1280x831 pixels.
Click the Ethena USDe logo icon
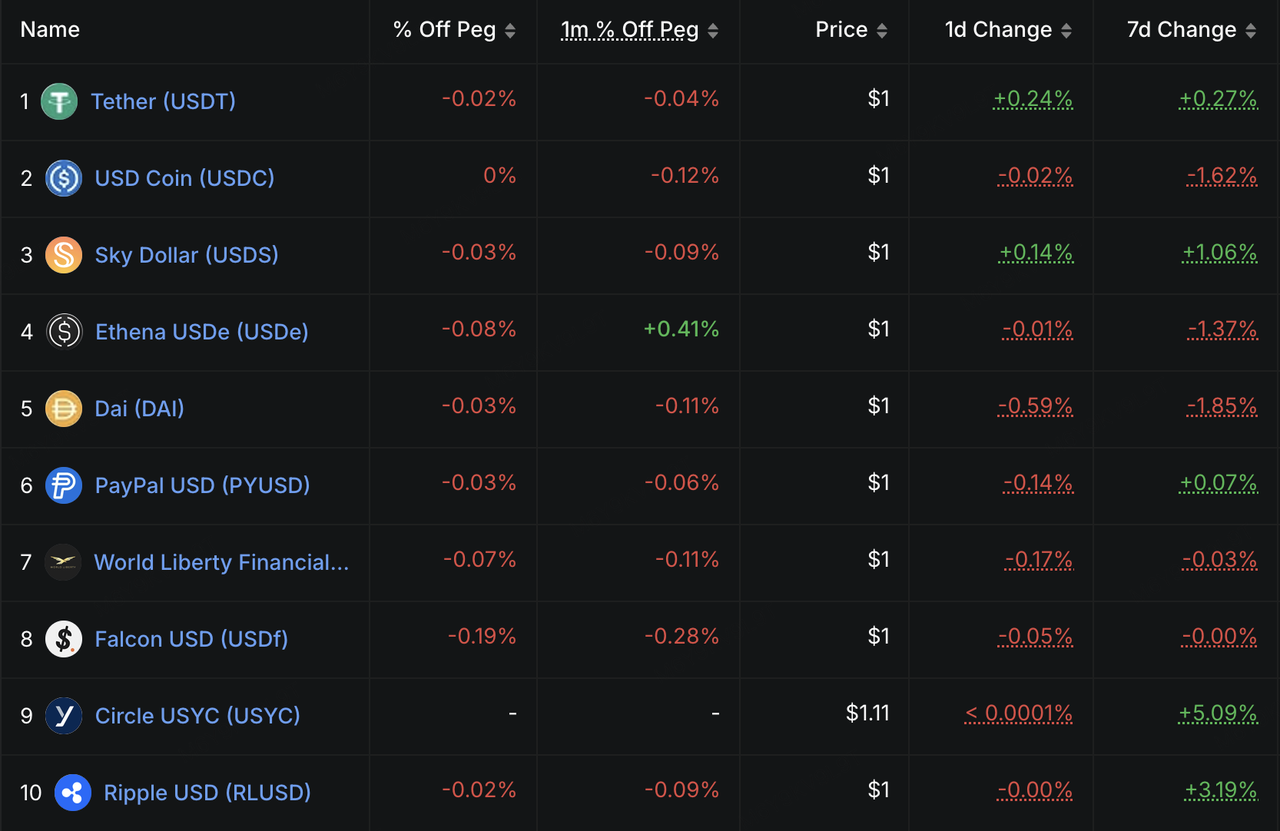(x=63, y=331)
